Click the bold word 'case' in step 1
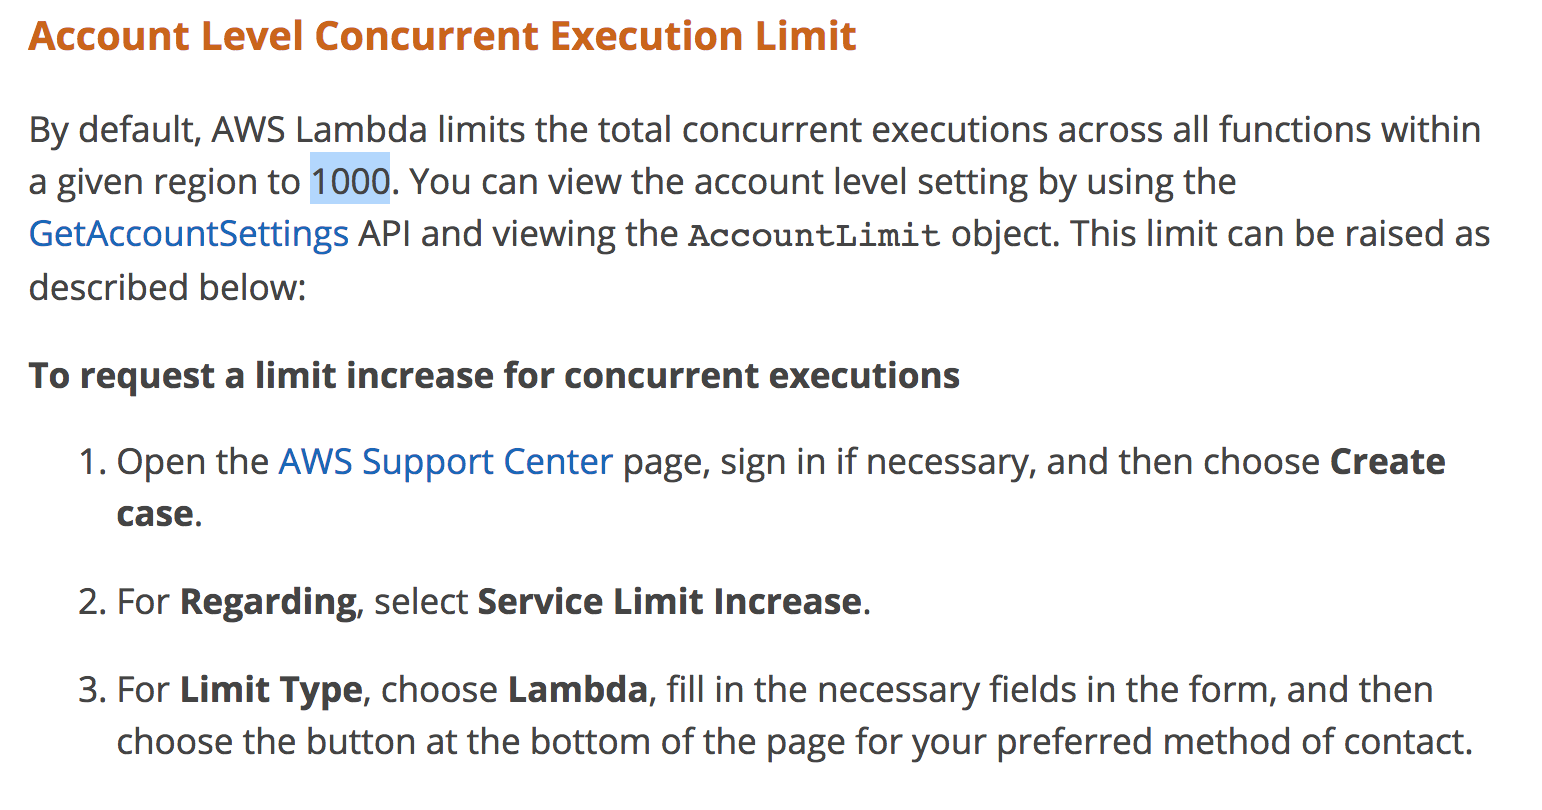Screen dimensions: 1542x810 (x=155, y=514)
